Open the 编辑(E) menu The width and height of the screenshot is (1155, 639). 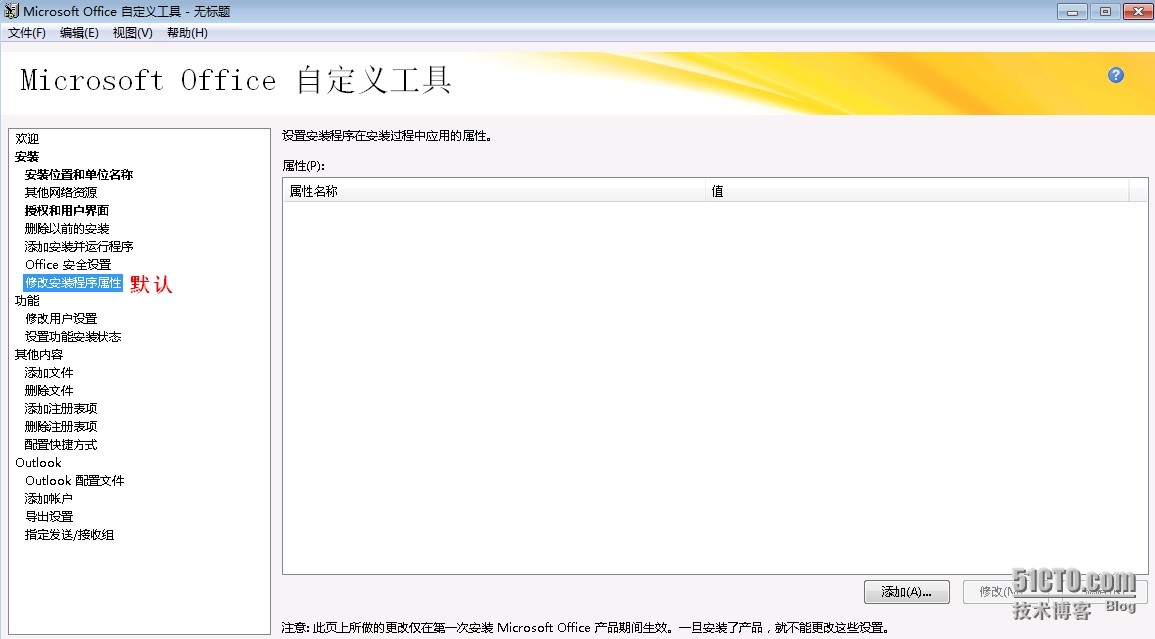pos(79,32)
